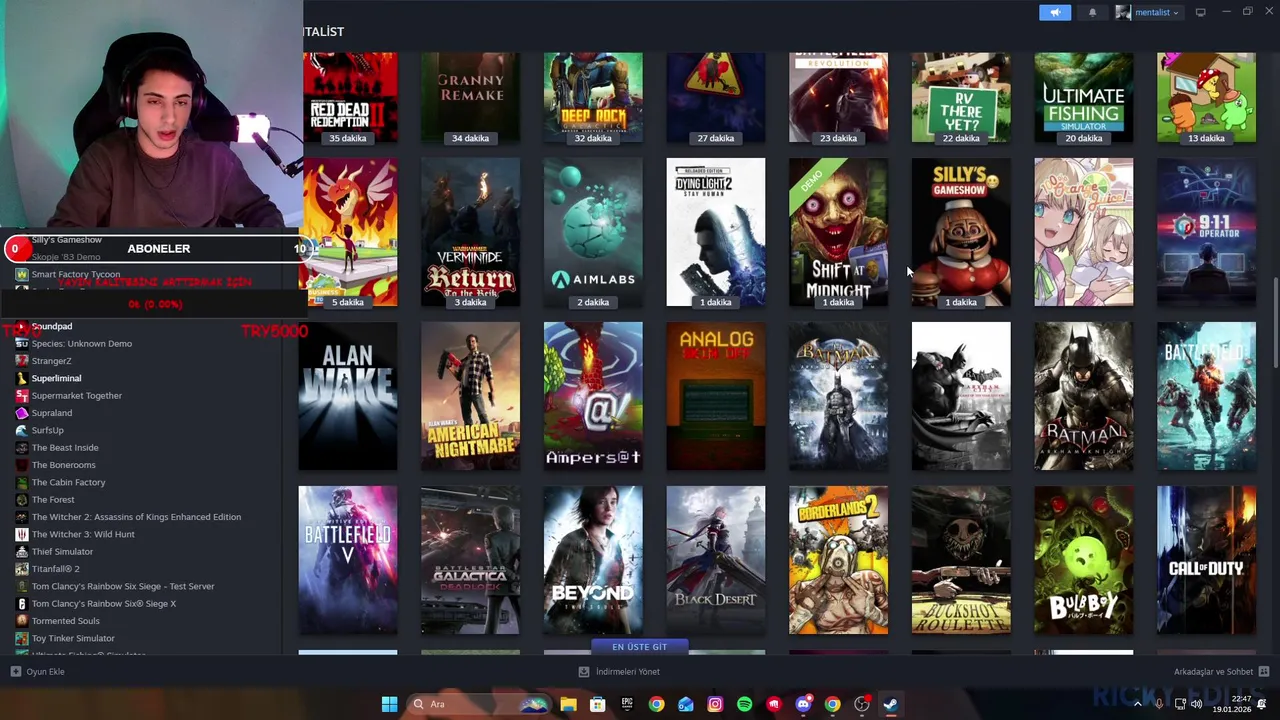The height and width of the screenshot is (720, 1280).
Task: Click the Supraland purple game icon
Action: [x=22, y=413]
